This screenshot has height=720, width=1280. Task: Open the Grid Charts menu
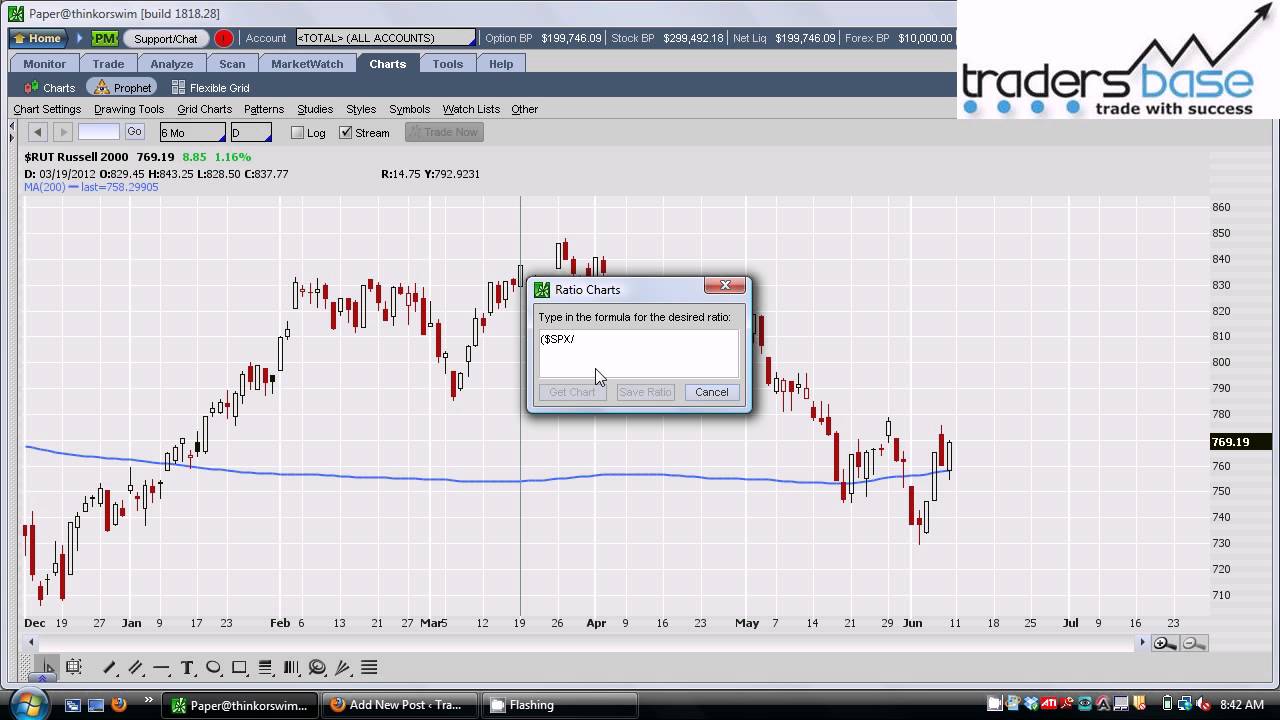[204, 109]
